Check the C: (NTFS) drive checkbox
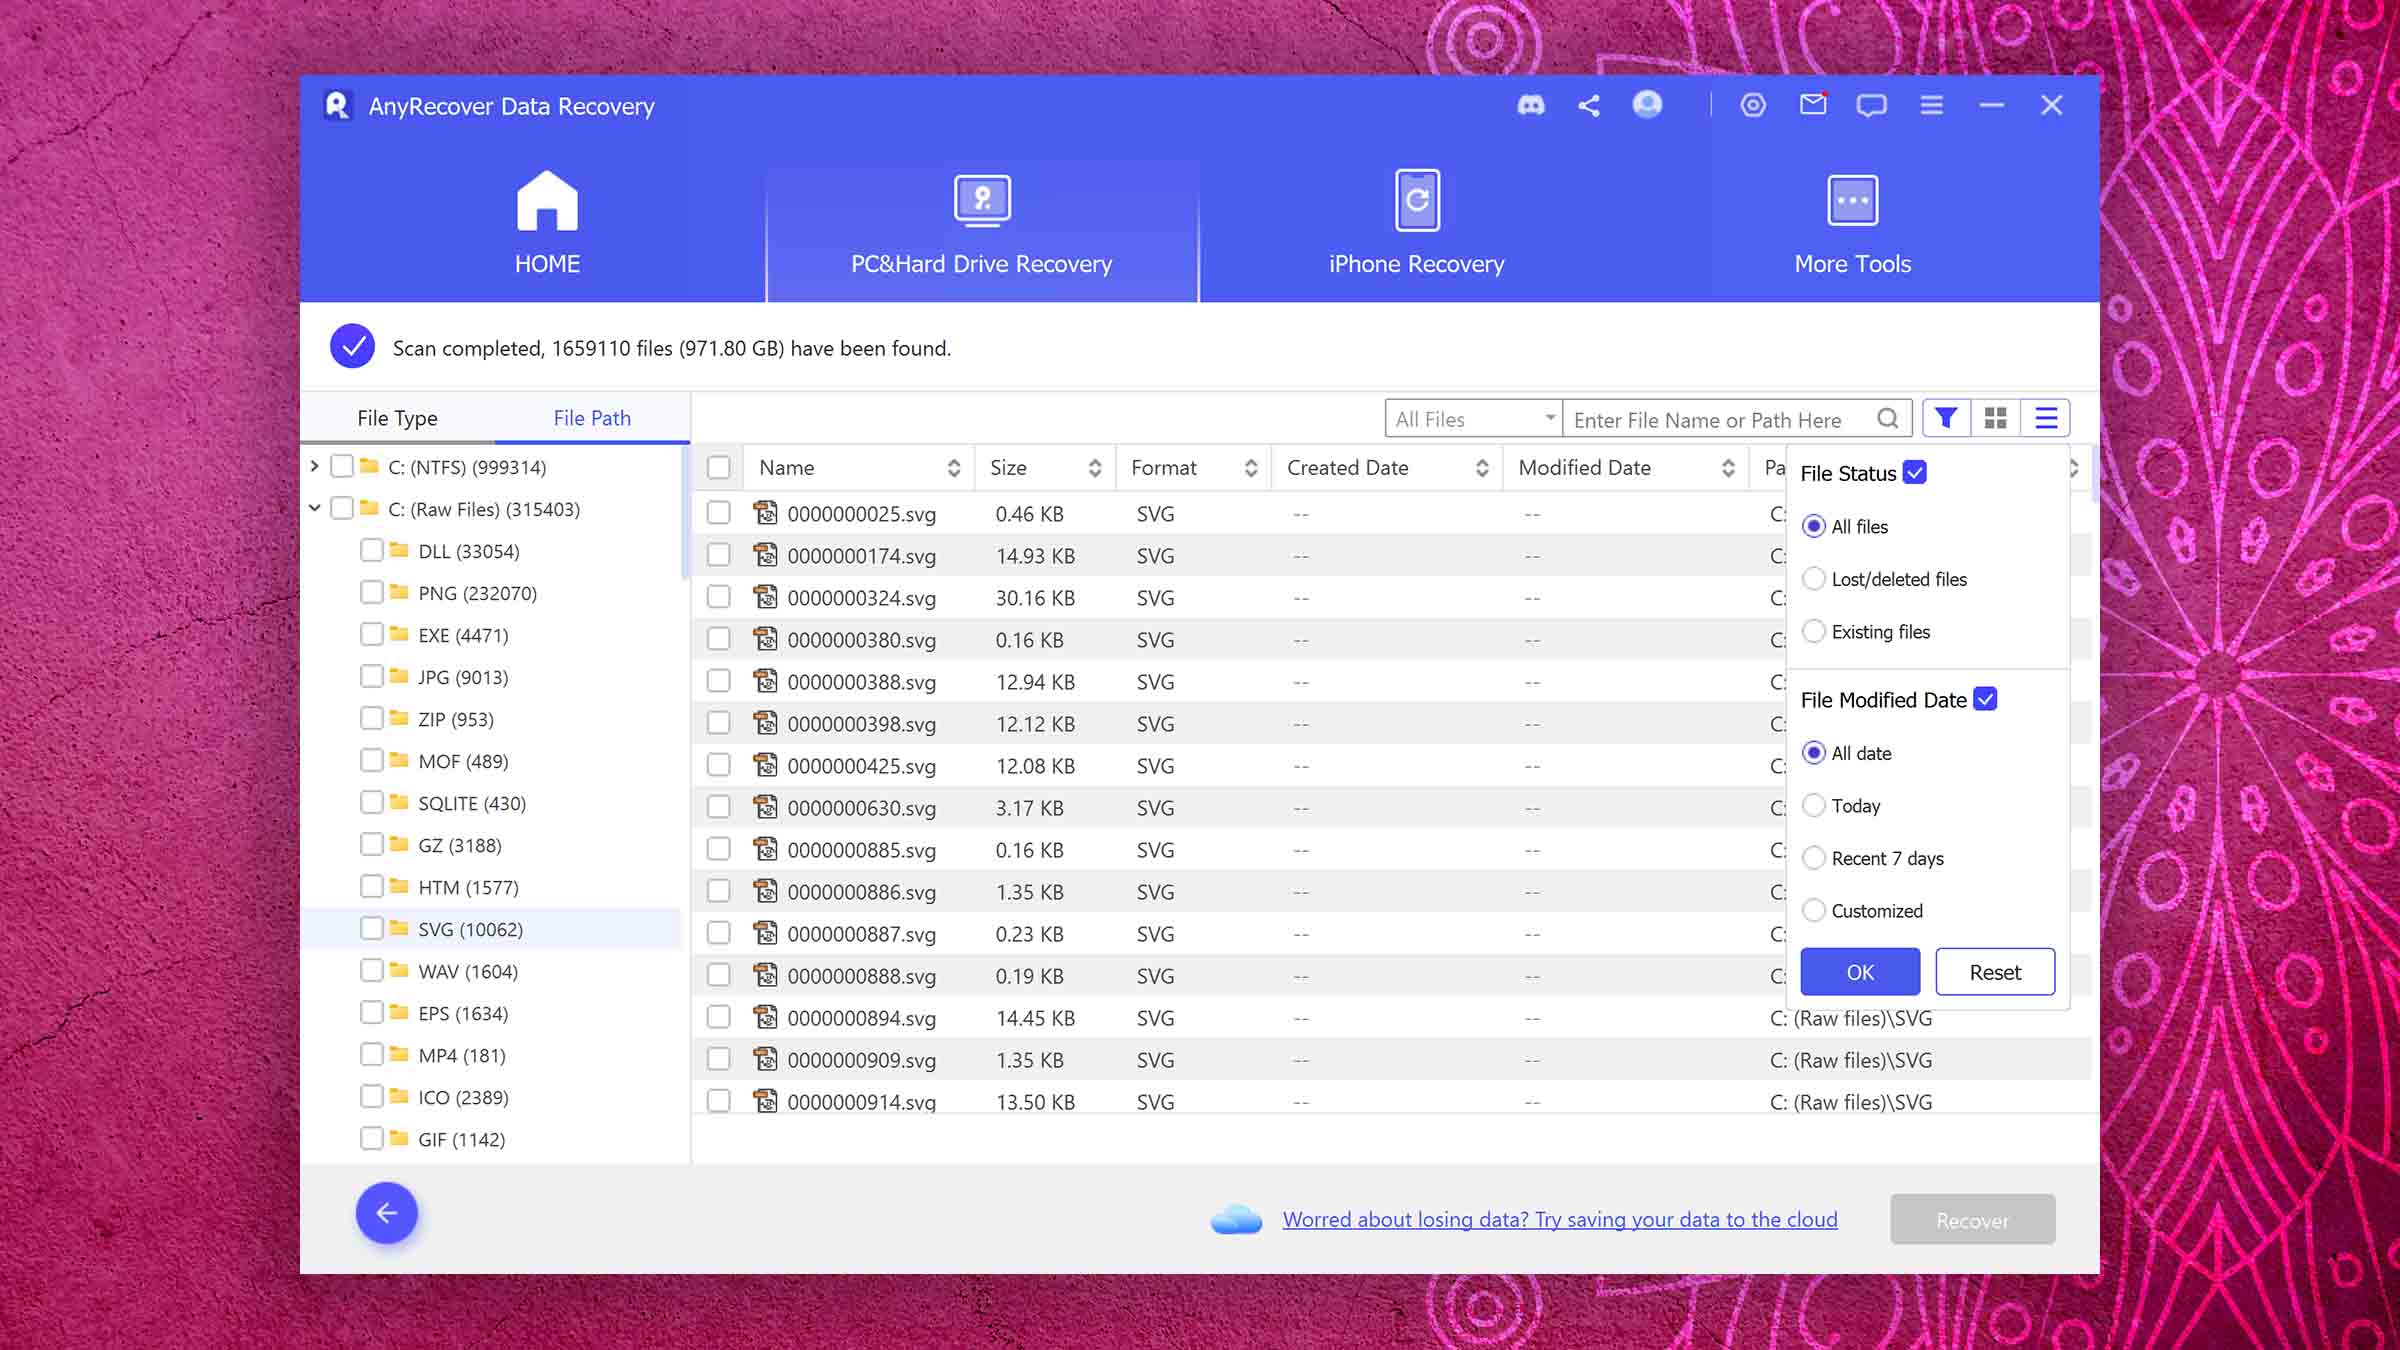The width and height of the screenshot is (2400, 1350). (x=341, y=466)
